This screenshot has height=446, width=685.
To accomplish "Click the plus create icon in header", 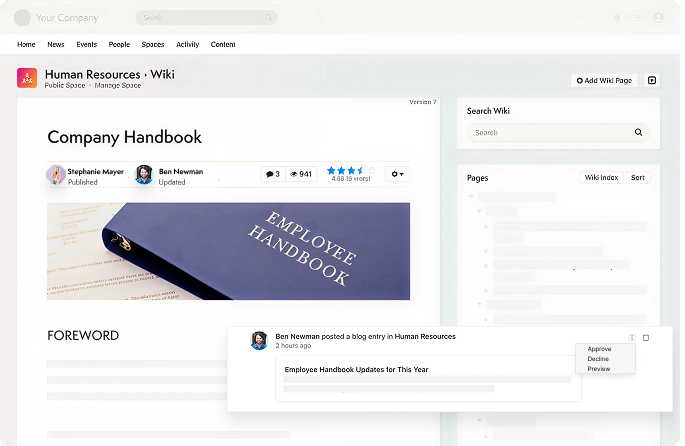I will tap(638, 18).
